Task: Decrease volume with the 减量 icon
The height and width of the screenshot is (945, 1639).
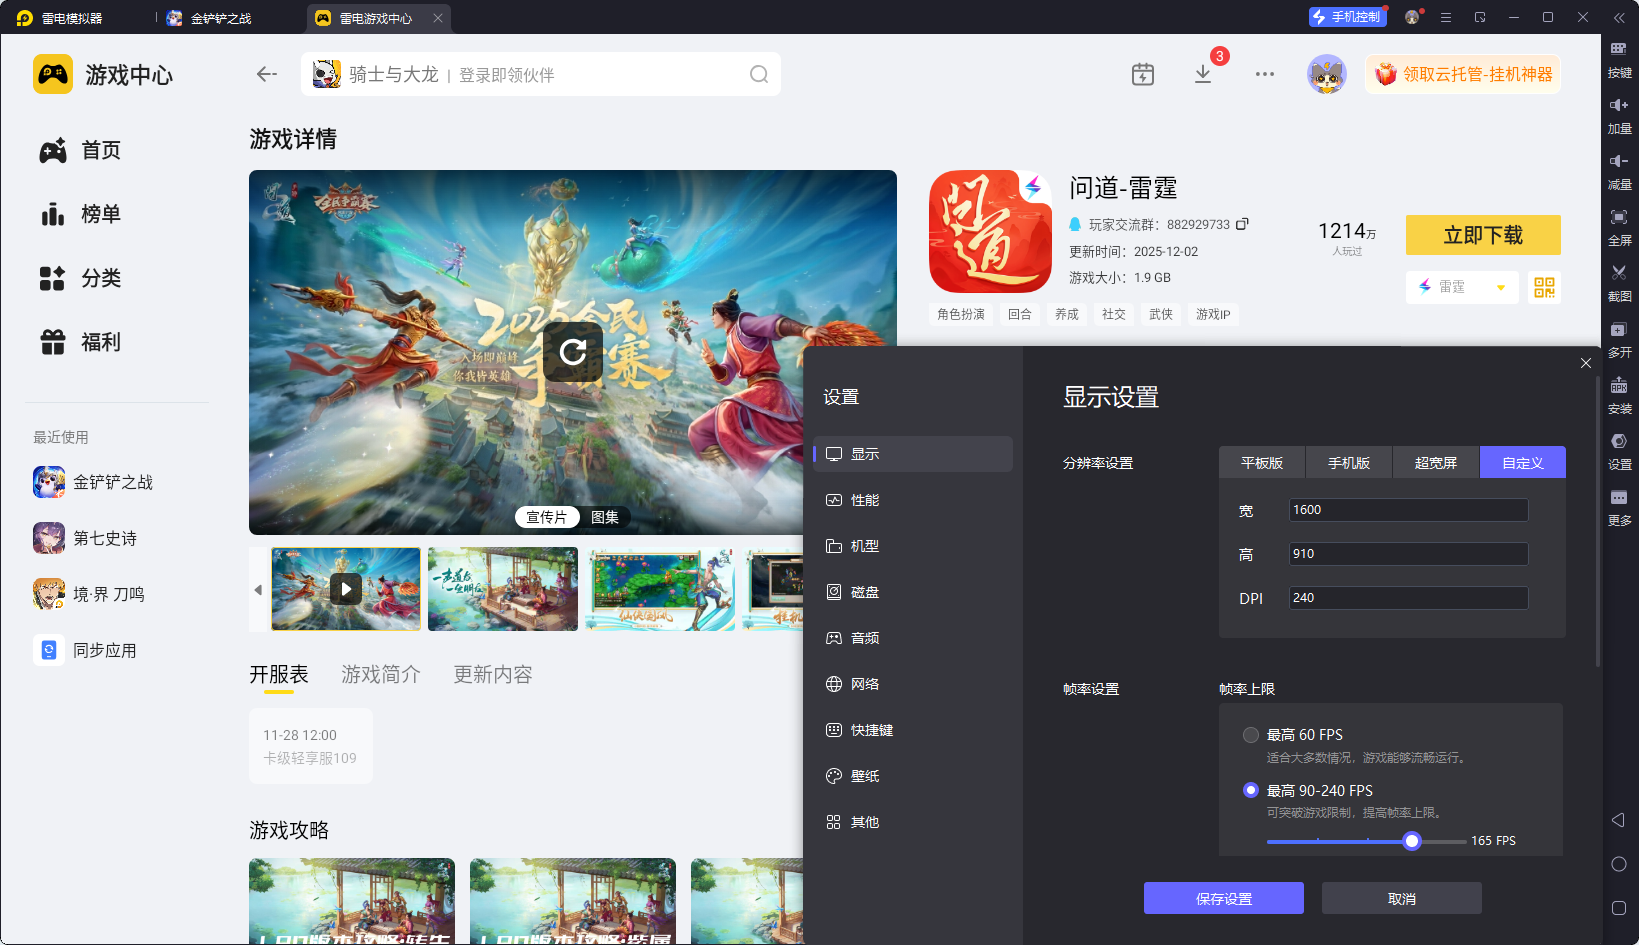Action: click(x=1619, y=161)
